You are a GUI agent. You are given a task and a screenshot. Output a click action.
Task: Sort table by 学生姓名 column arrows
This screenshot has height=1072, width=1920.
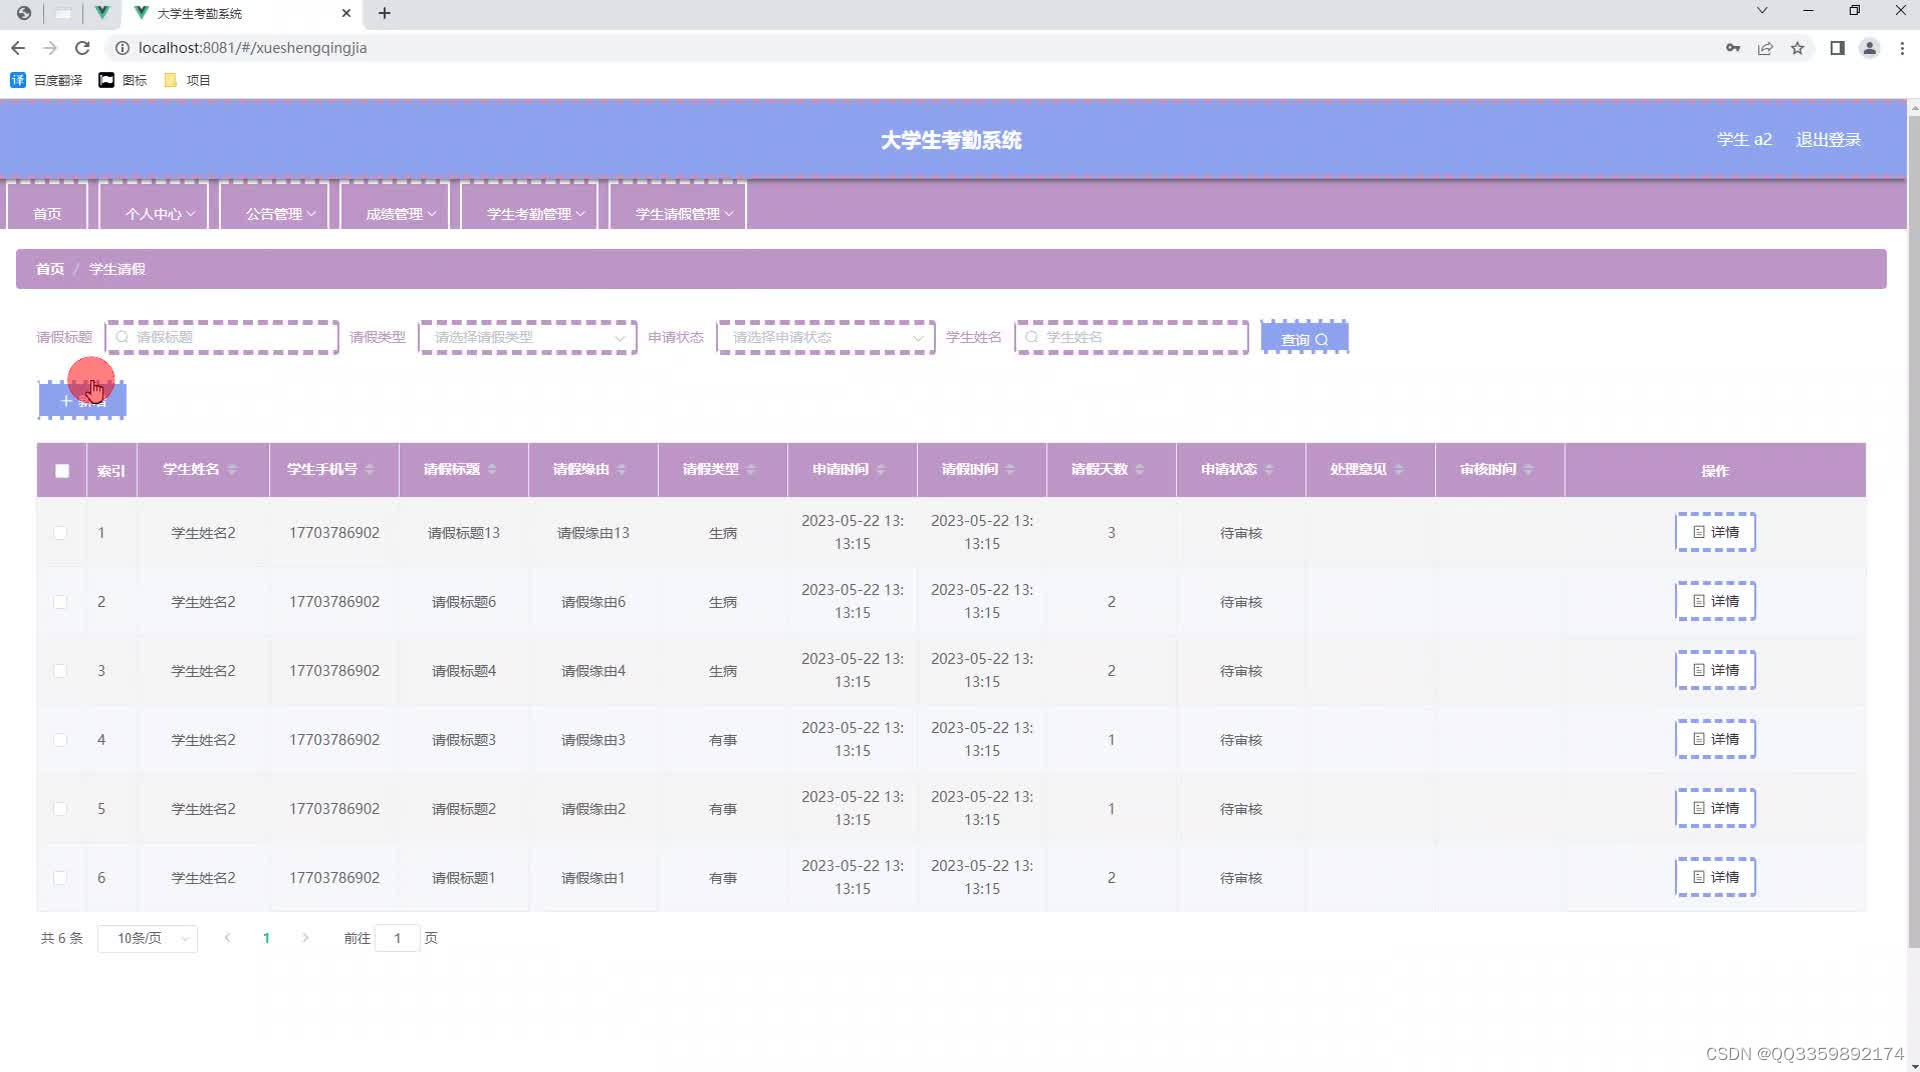(232, 469)
